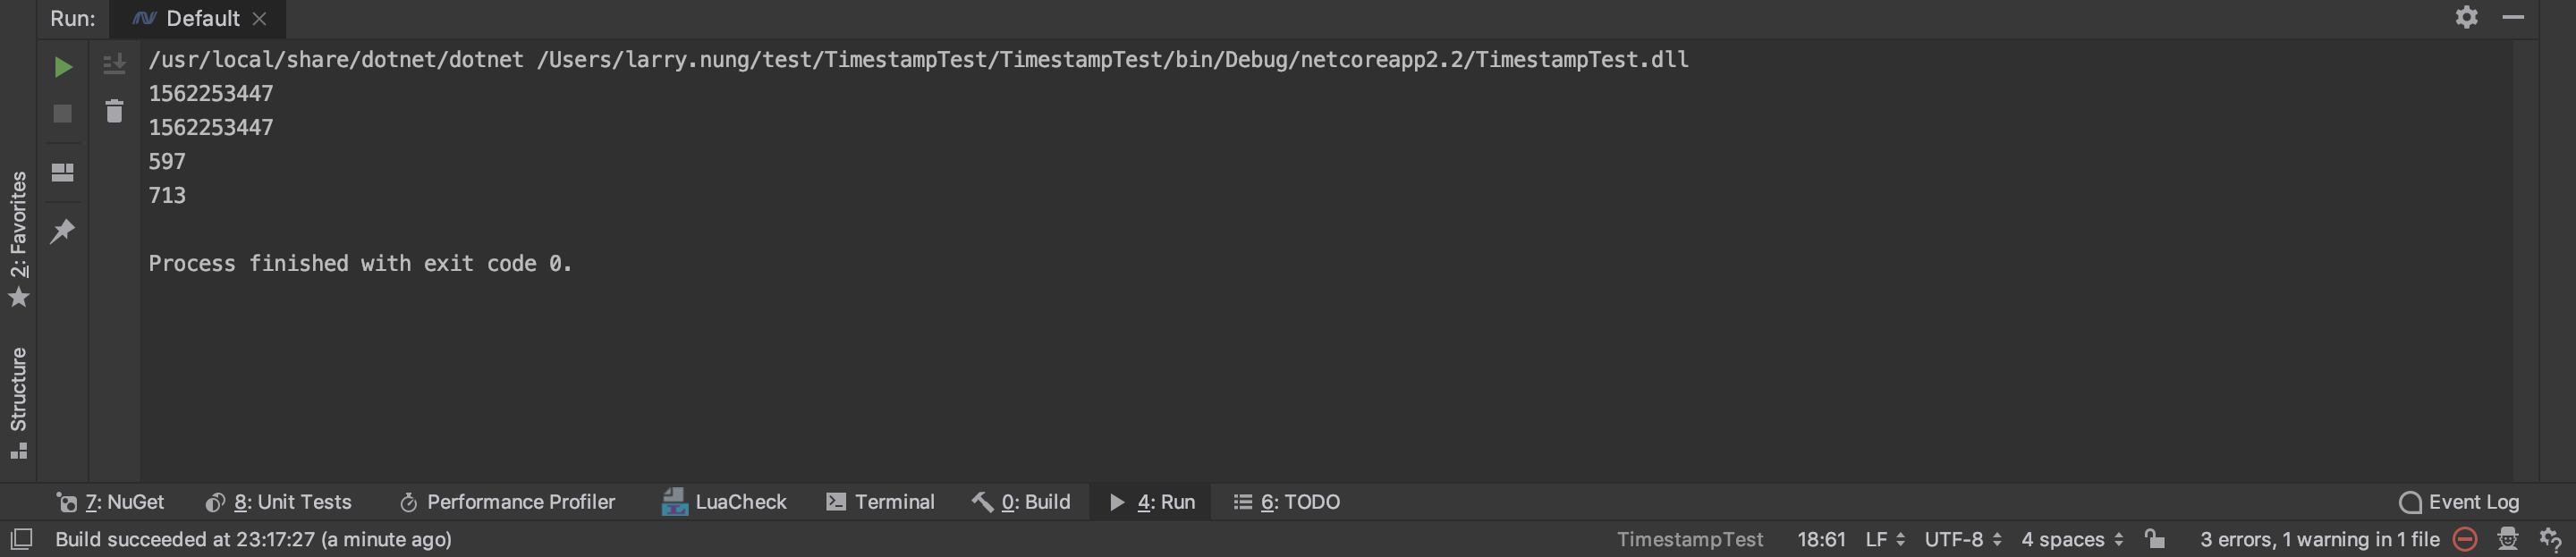
Task: Click the scroll to end icon
Action: pyautogui.click(x=114, y=64)
